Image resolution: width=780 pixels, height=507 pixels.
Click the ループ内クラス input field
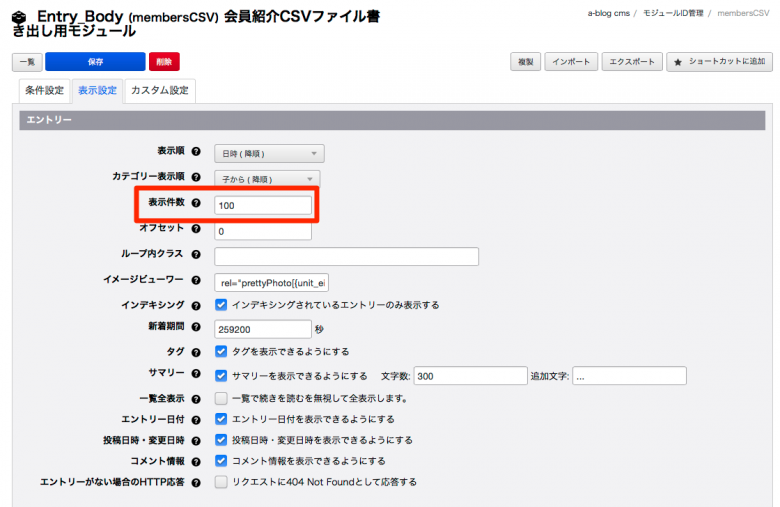pyautogui.click(x=346, y=257)
